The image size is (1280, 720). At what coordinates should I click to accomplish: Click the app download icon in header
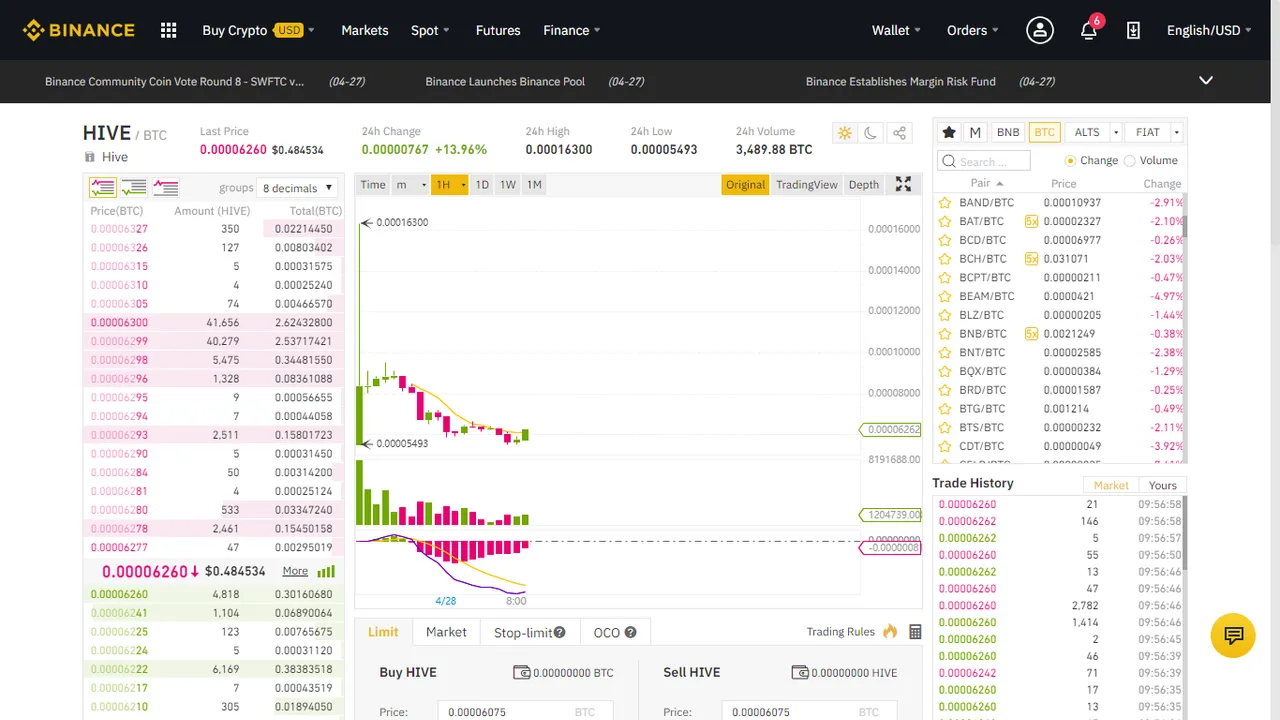tap(1133, 30)
